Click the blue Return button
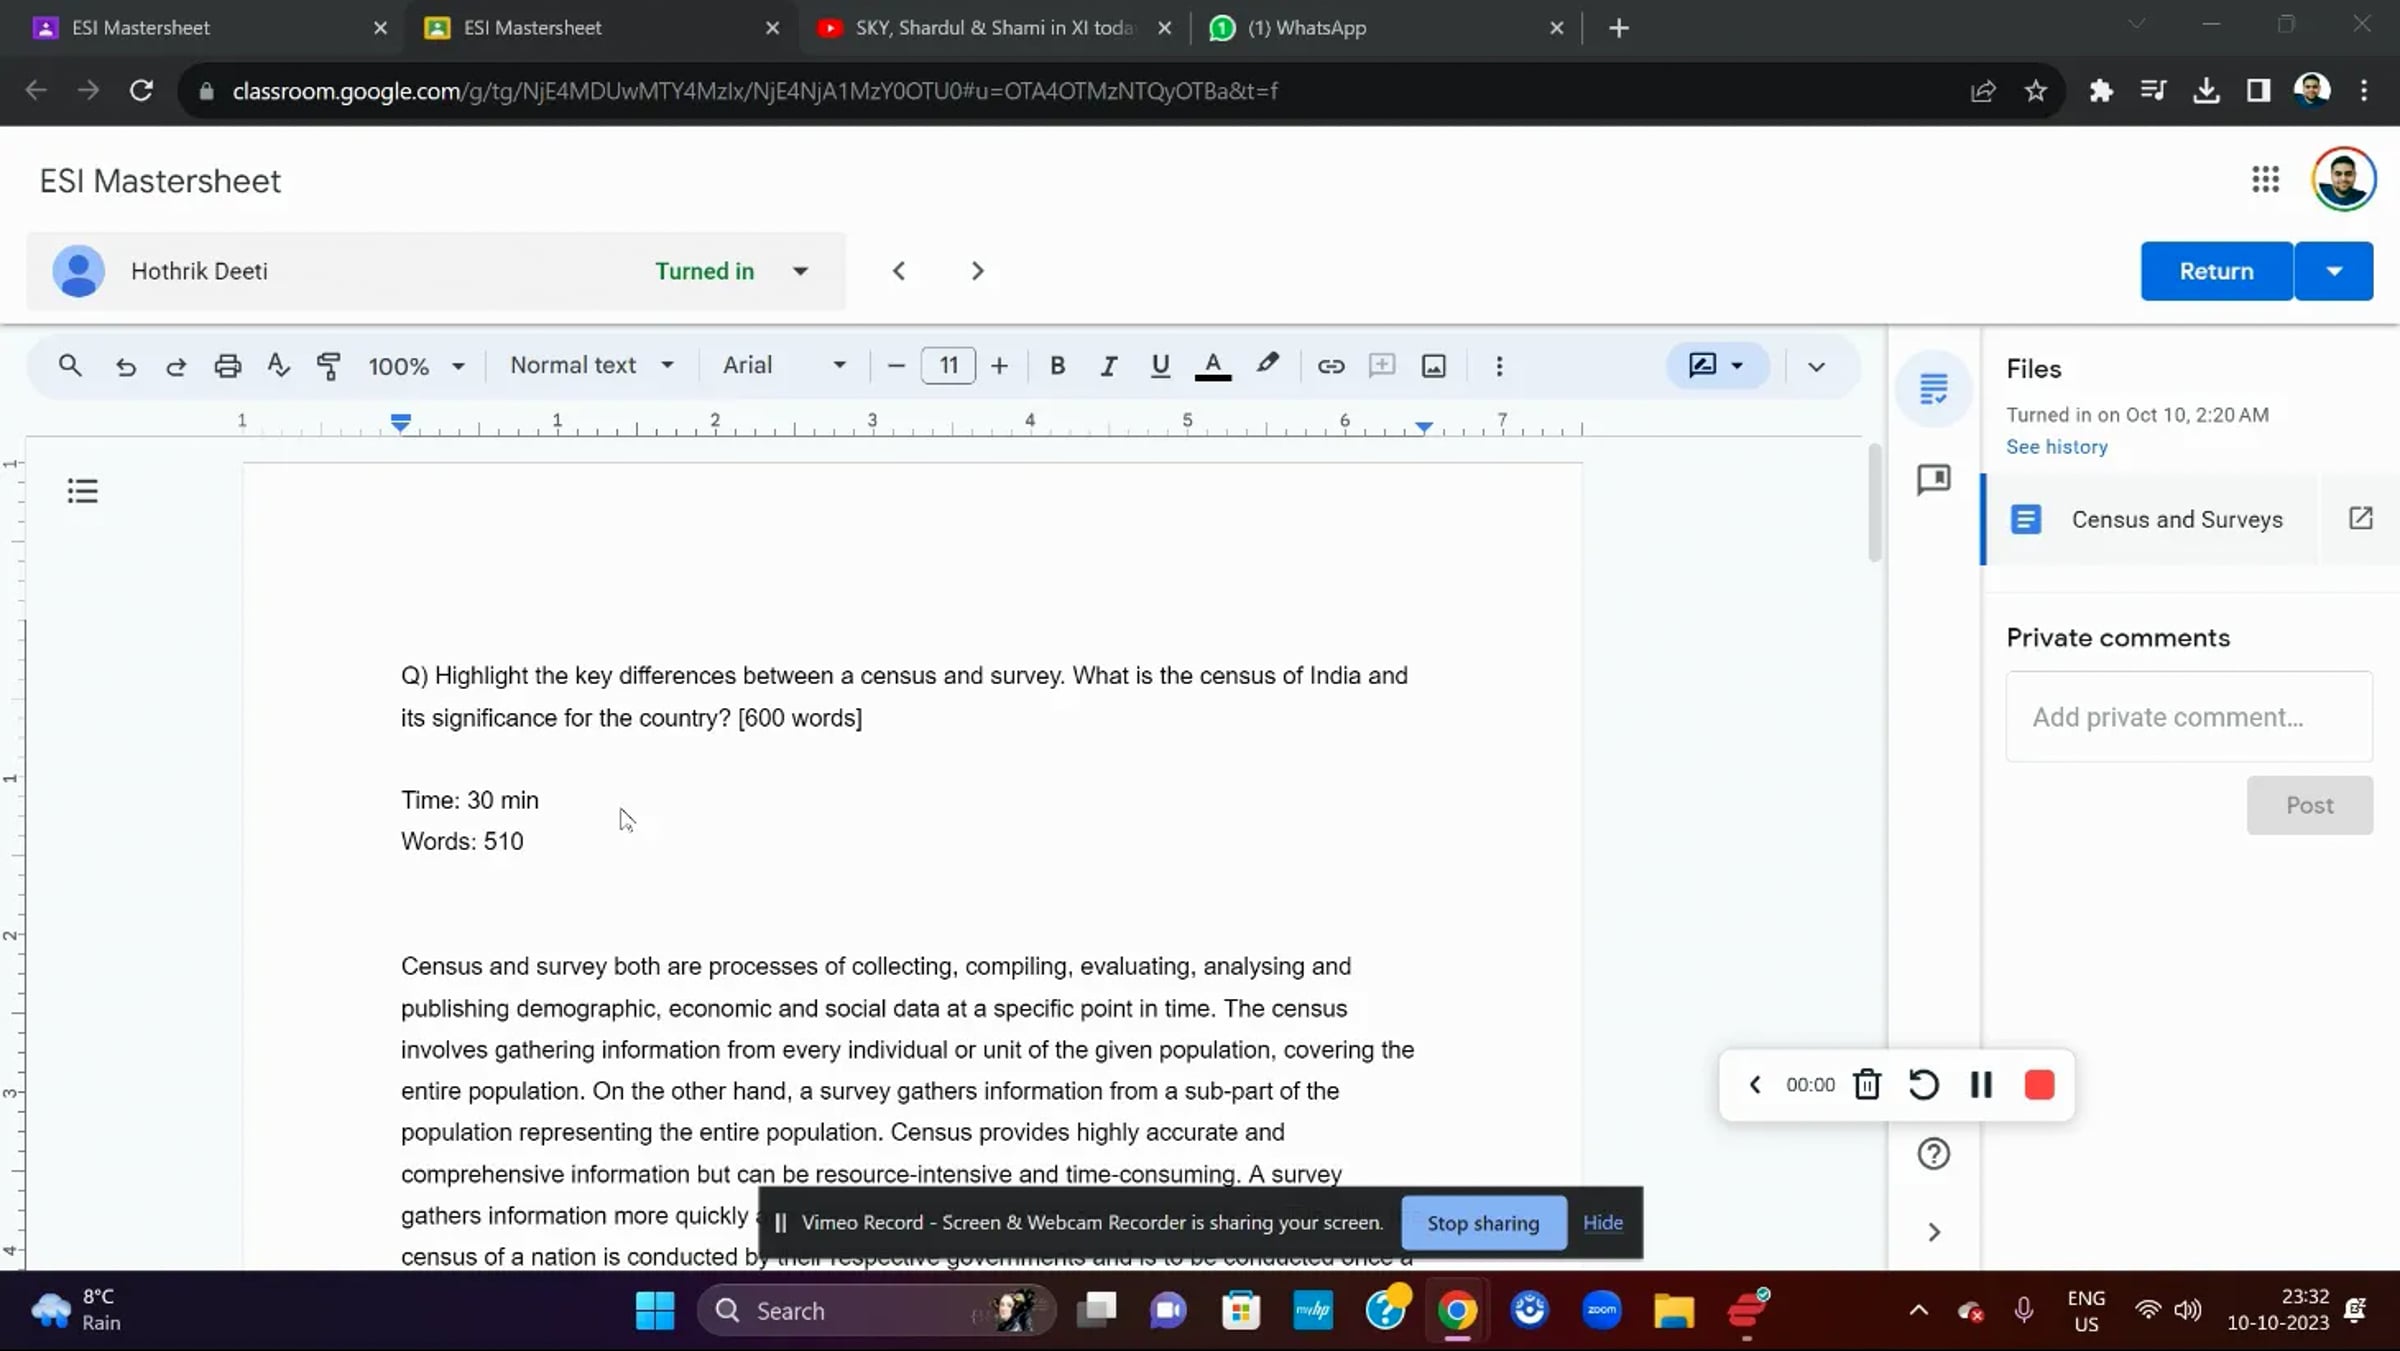 pos(2216,271)
